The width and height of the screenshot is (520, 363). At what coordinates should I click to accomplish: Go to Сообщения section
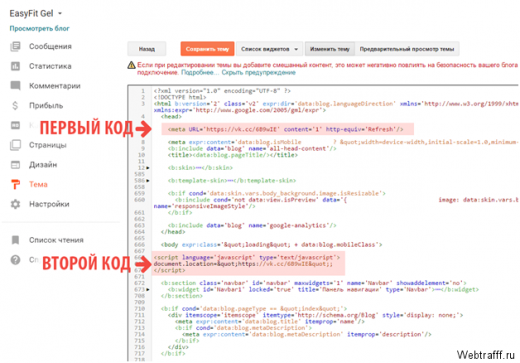(50, 46)
